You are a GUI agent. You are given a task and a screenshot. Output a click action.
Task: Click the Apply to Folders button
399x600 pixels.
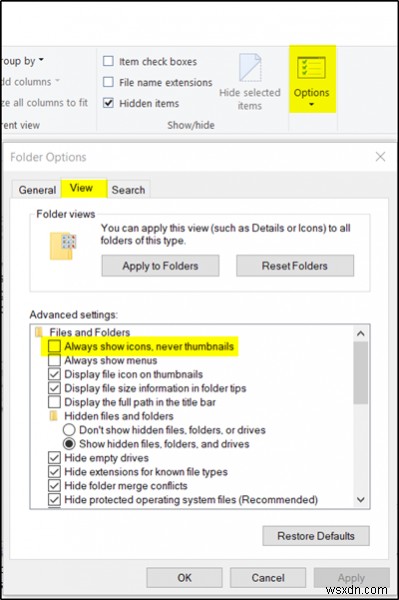click(x=160, y=266)
